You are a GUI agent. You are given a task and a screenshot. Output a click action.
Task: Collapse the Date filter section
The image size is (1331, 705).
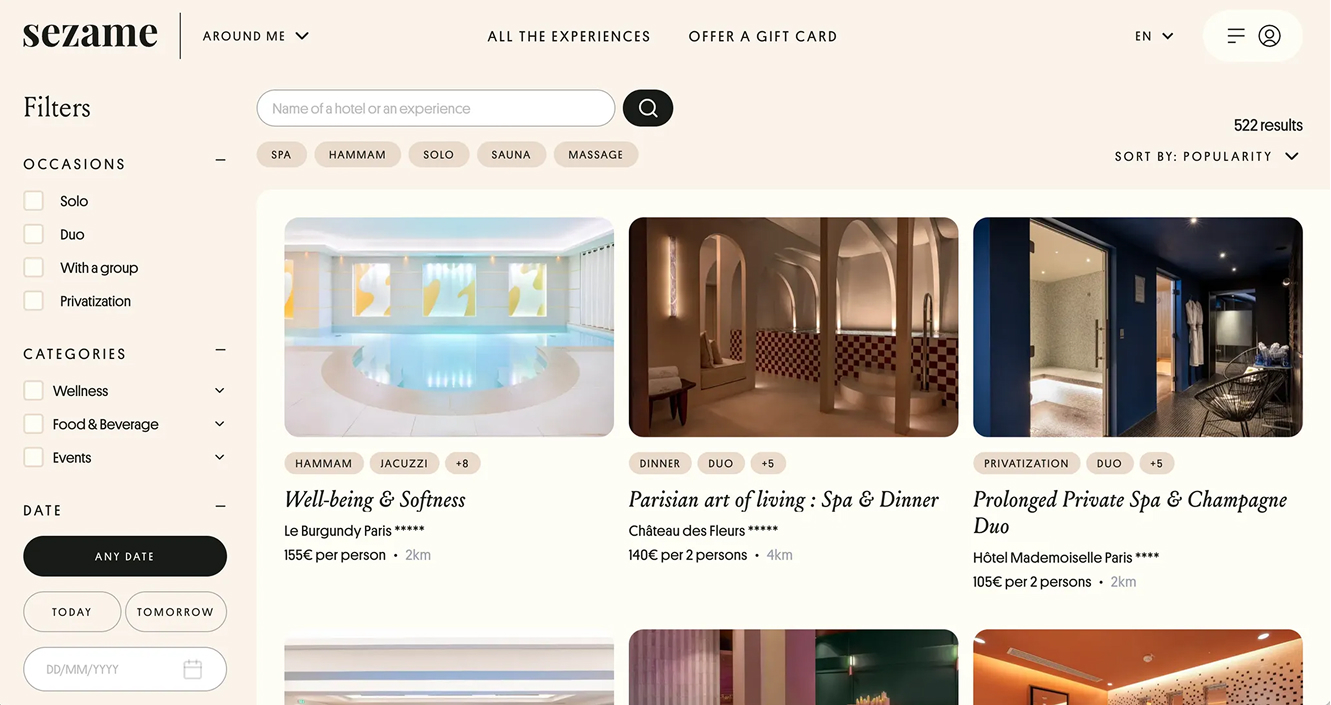[220, 507]
